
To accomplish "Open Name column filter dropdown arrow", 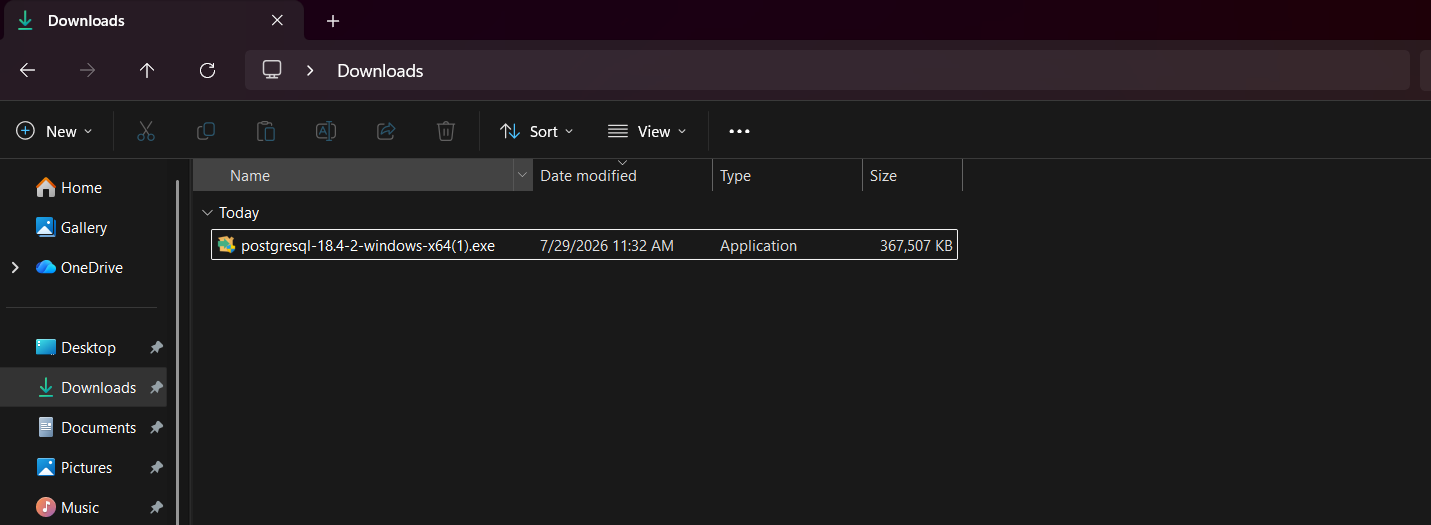I will pos(522,175).
